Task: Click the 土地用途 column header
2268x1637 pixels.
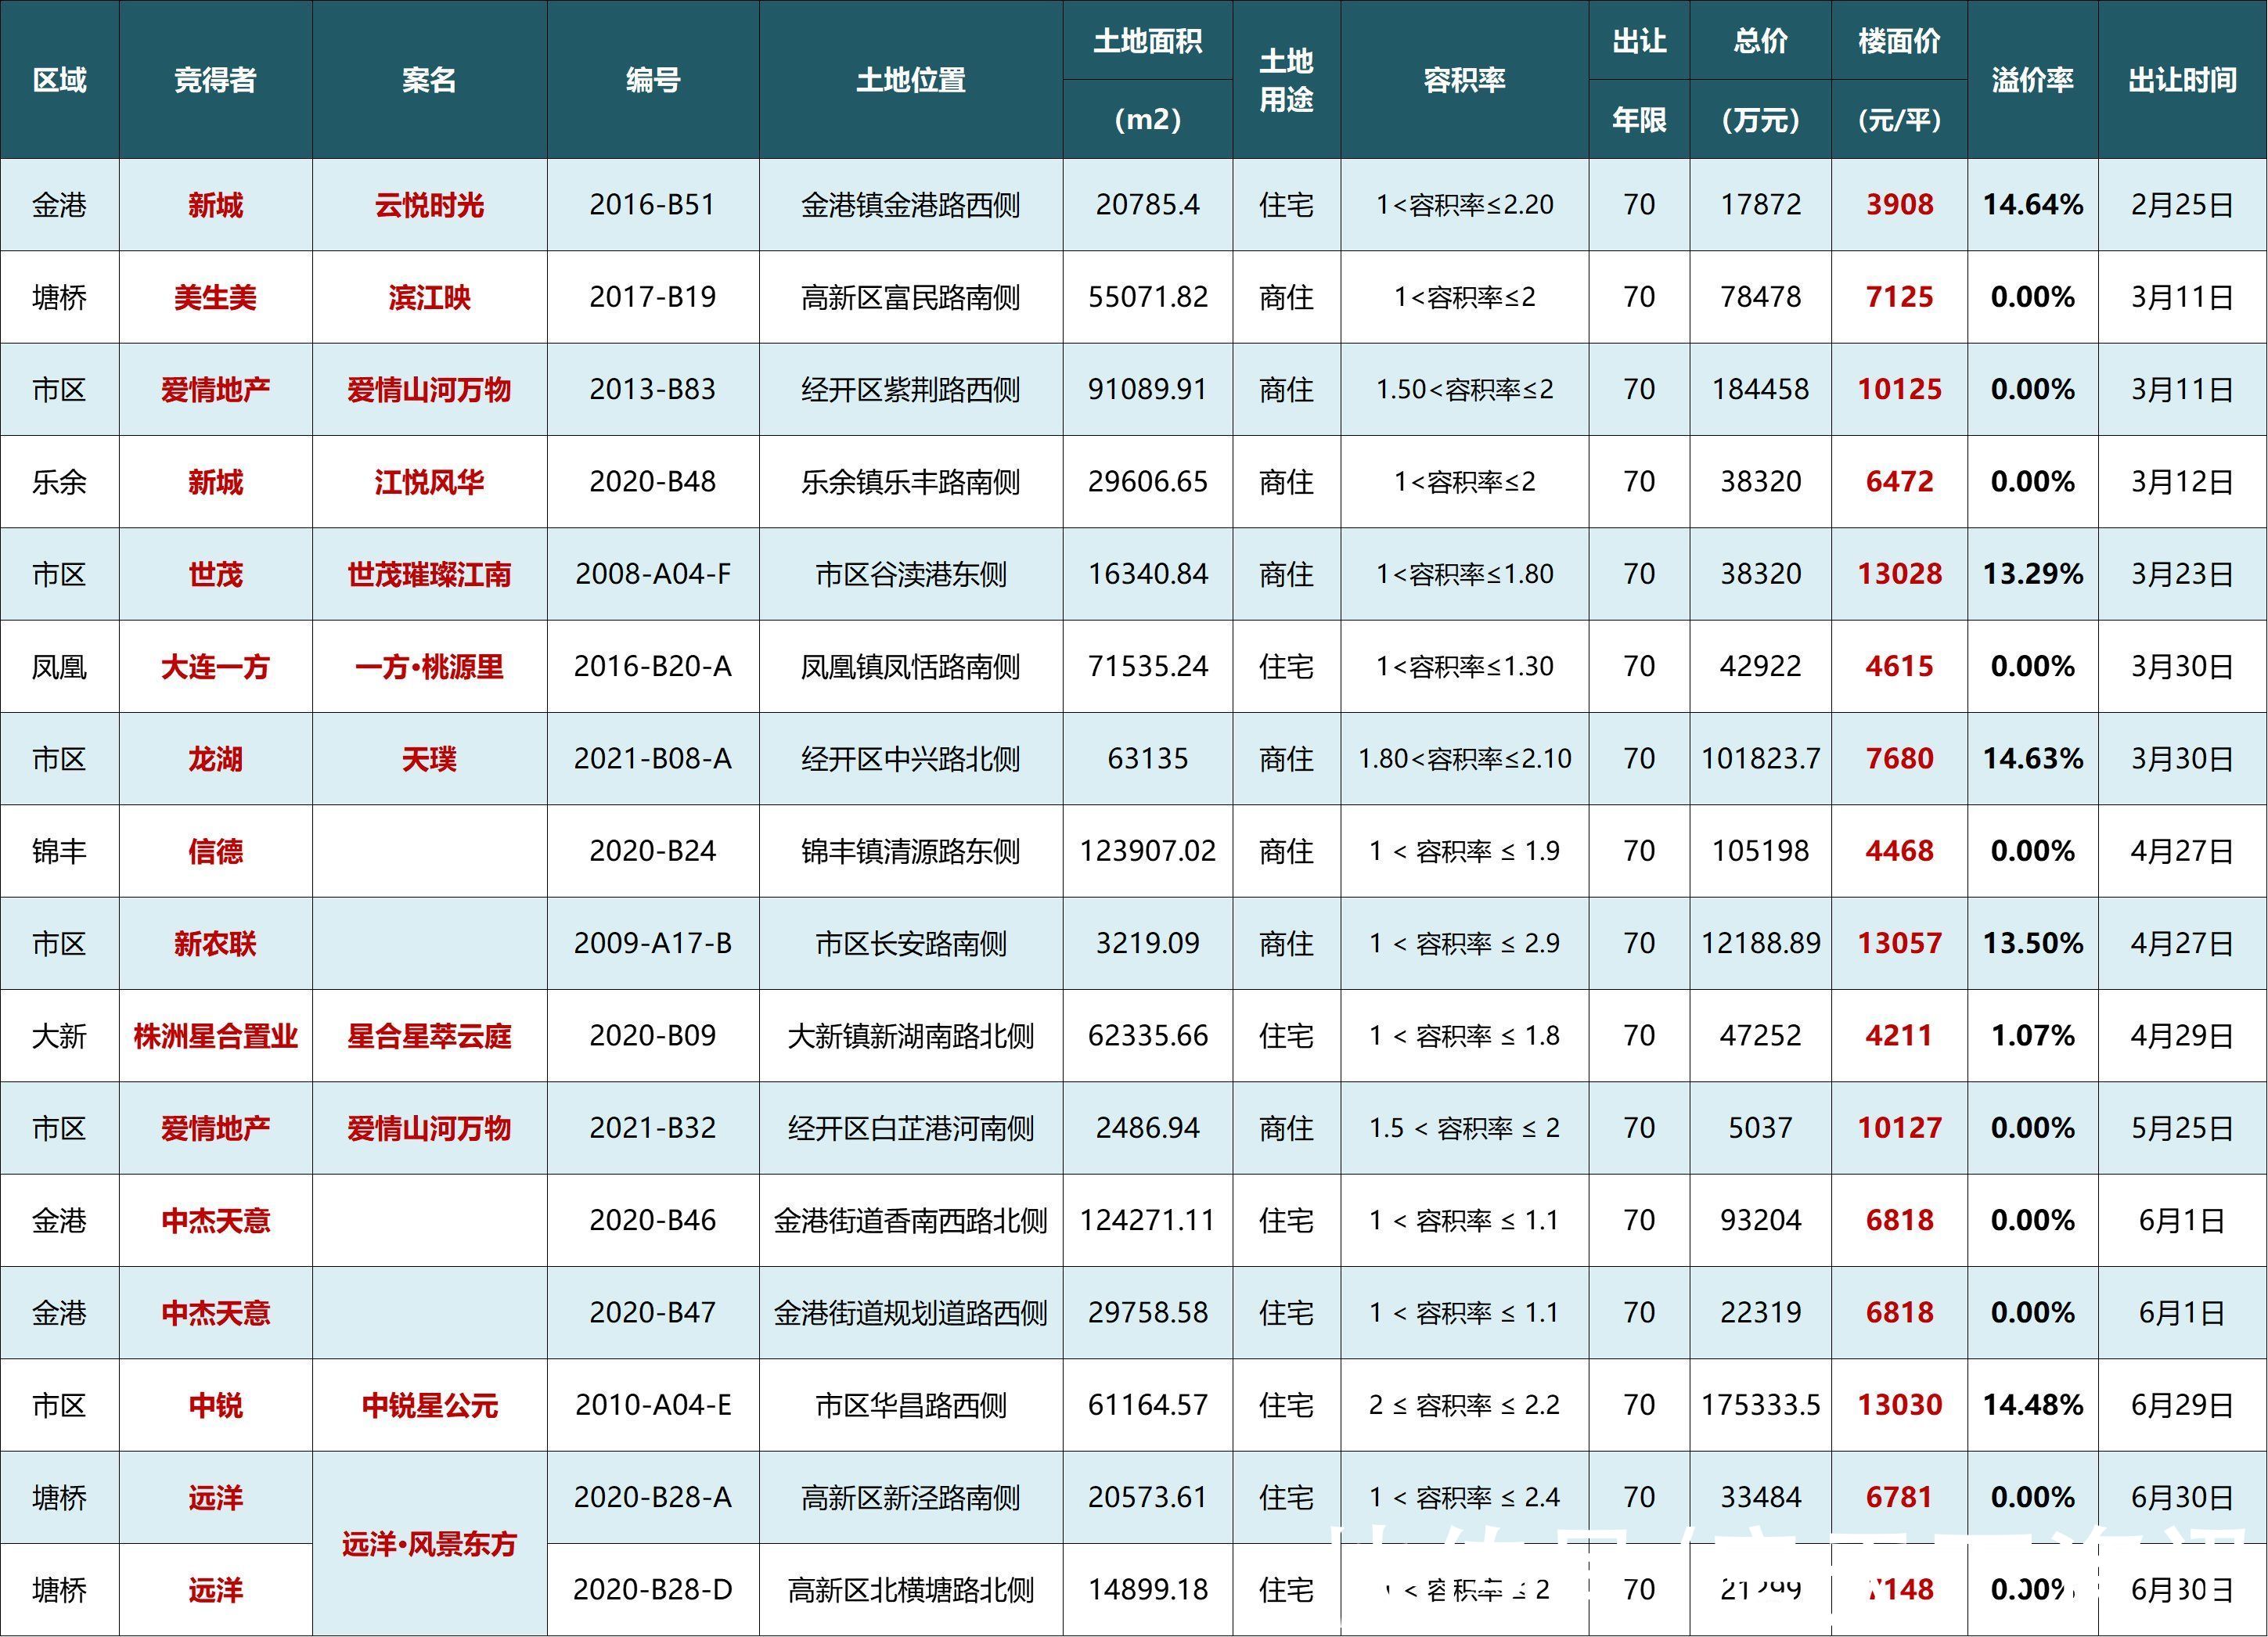Action: coord(1286,80)
